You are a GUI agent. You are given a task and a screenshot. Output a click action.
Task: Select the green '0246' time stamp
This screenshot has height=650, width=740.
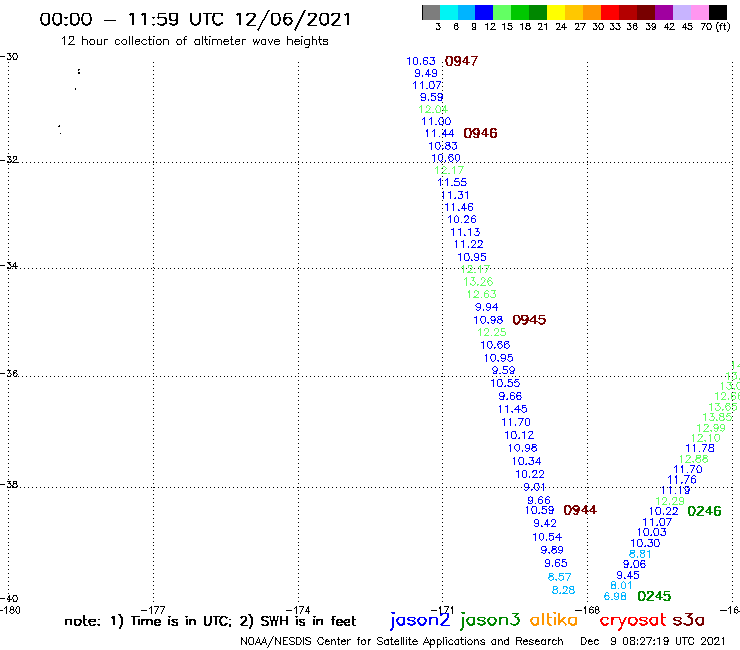(704, 511)
